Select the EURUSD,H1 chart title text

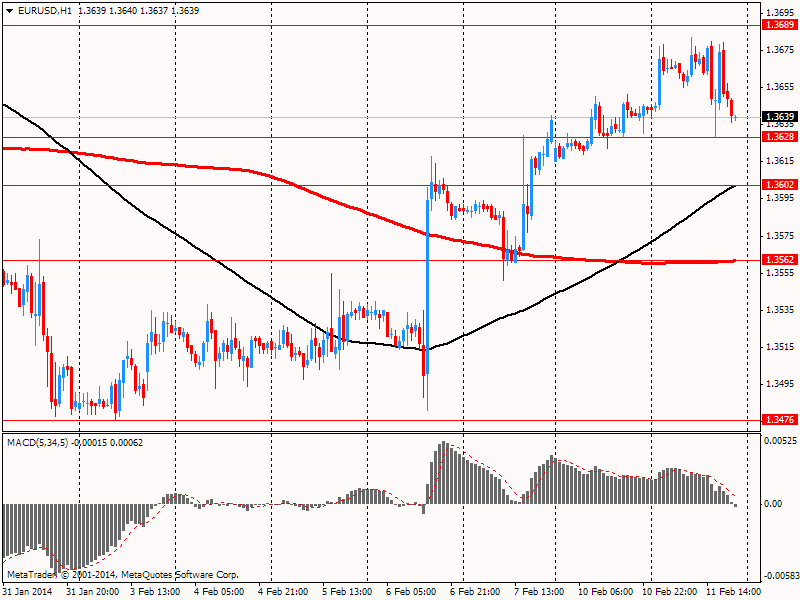click(45, 11)
